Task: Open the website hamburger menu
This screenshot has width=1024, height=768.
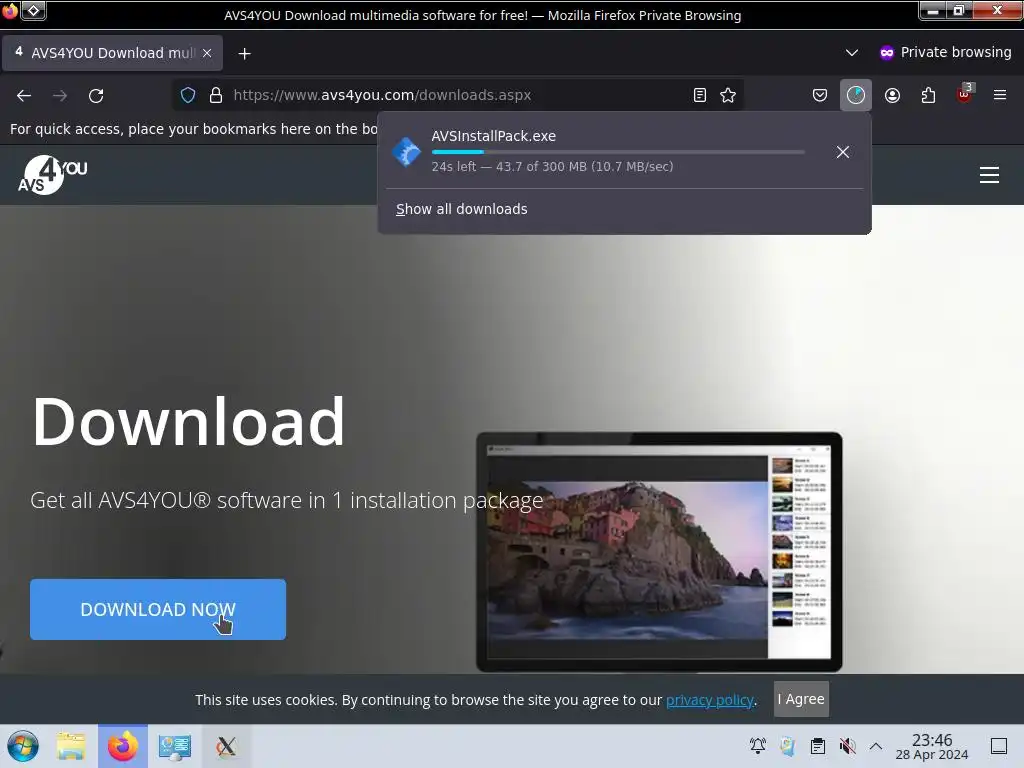Action: pos(989,175)
